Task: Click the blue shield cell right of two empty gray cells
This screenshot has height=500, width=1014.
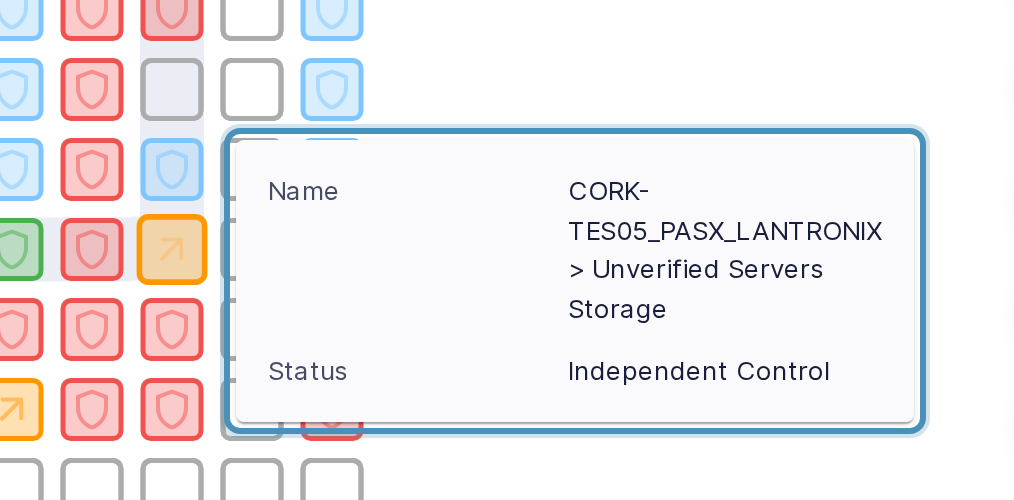Action: (332, 89)
